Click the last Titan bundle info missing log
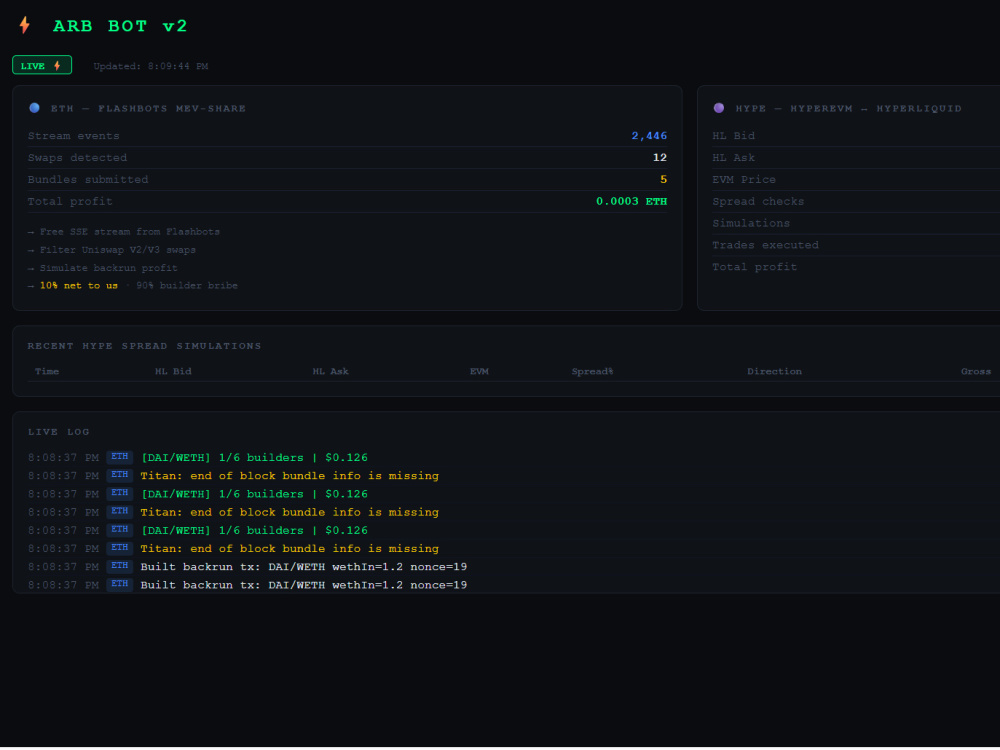The height and width of the screenshot is (750, 1000). 290,549
